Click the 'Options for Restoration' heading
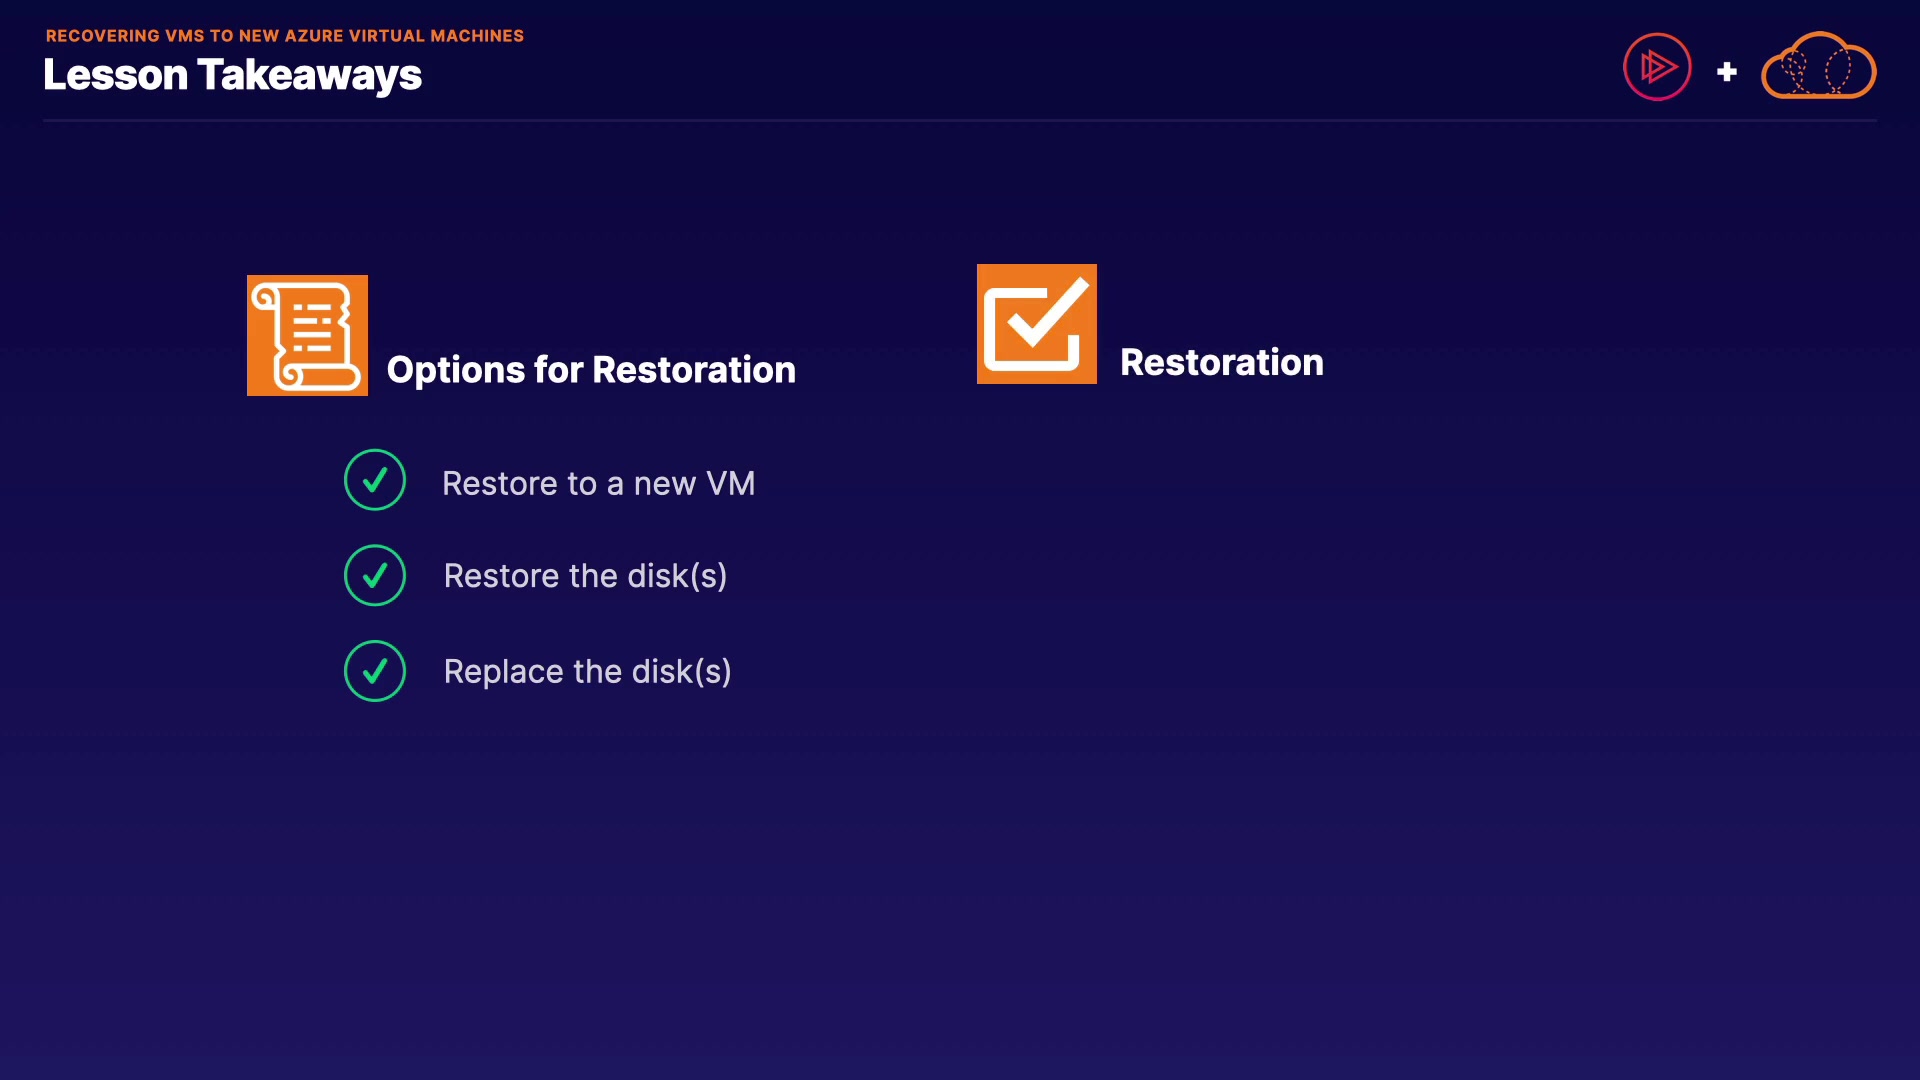Screen dimensions: 1920x1080 [x=591, y=370]
